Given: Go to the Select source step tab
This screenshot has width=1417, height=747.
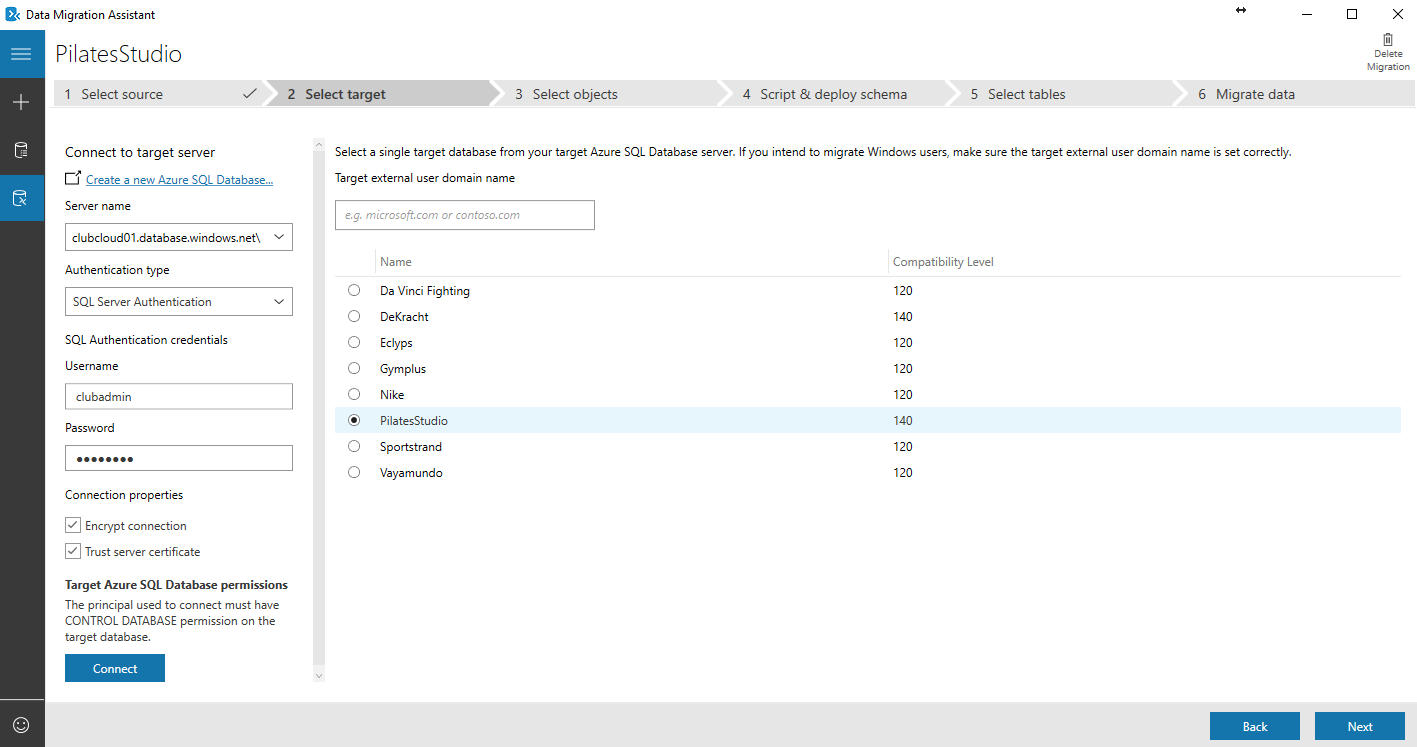Looking at the screenshot, I should click(x=155, y=94).
